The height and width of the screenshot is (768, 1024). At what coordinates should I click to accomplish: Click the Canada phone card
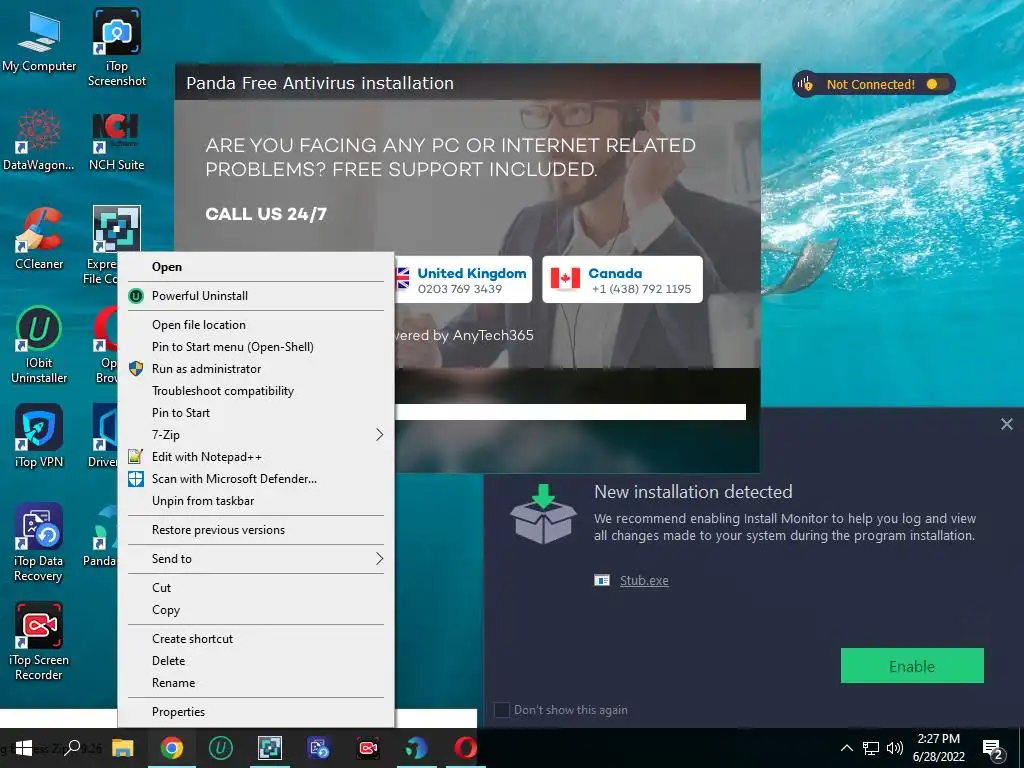point(622,280)
